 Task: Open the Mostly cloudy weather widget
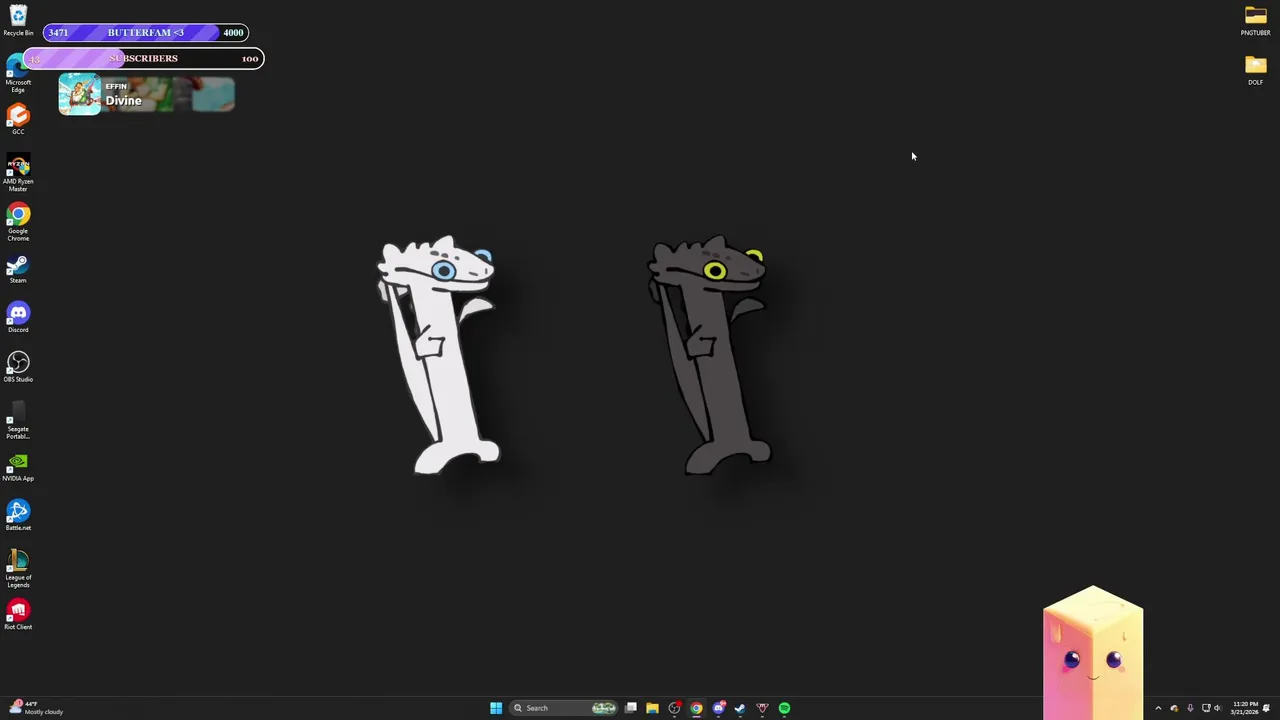coord(35,707)
